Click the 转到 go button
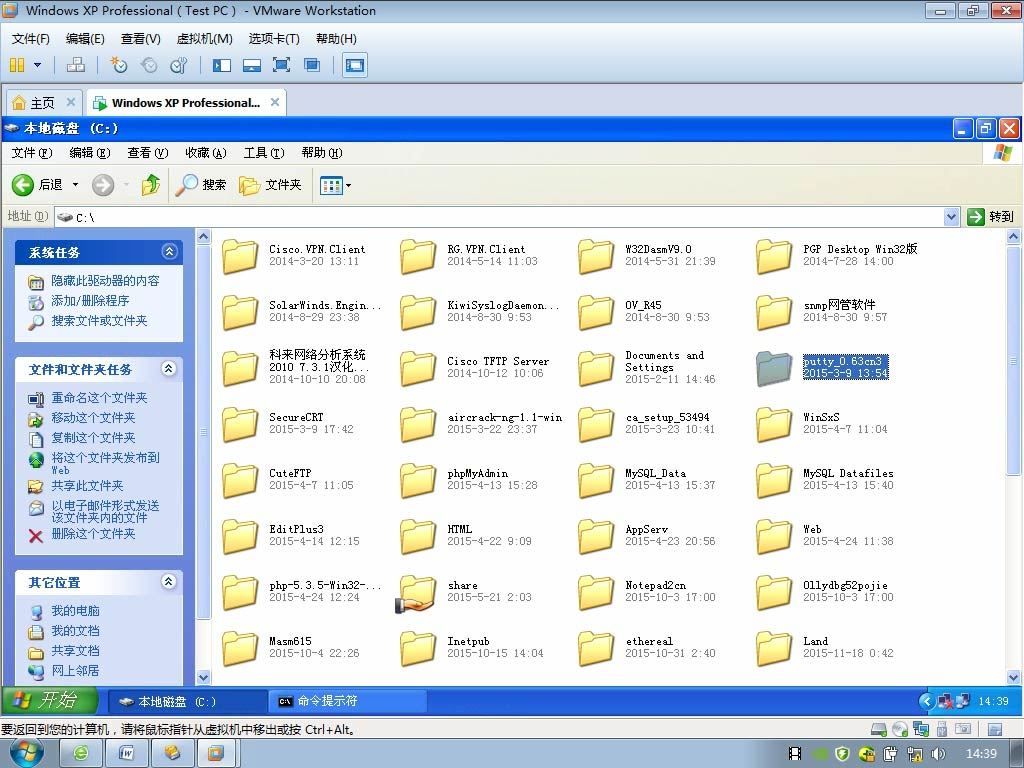1024x768 pixels. point(991,217)
